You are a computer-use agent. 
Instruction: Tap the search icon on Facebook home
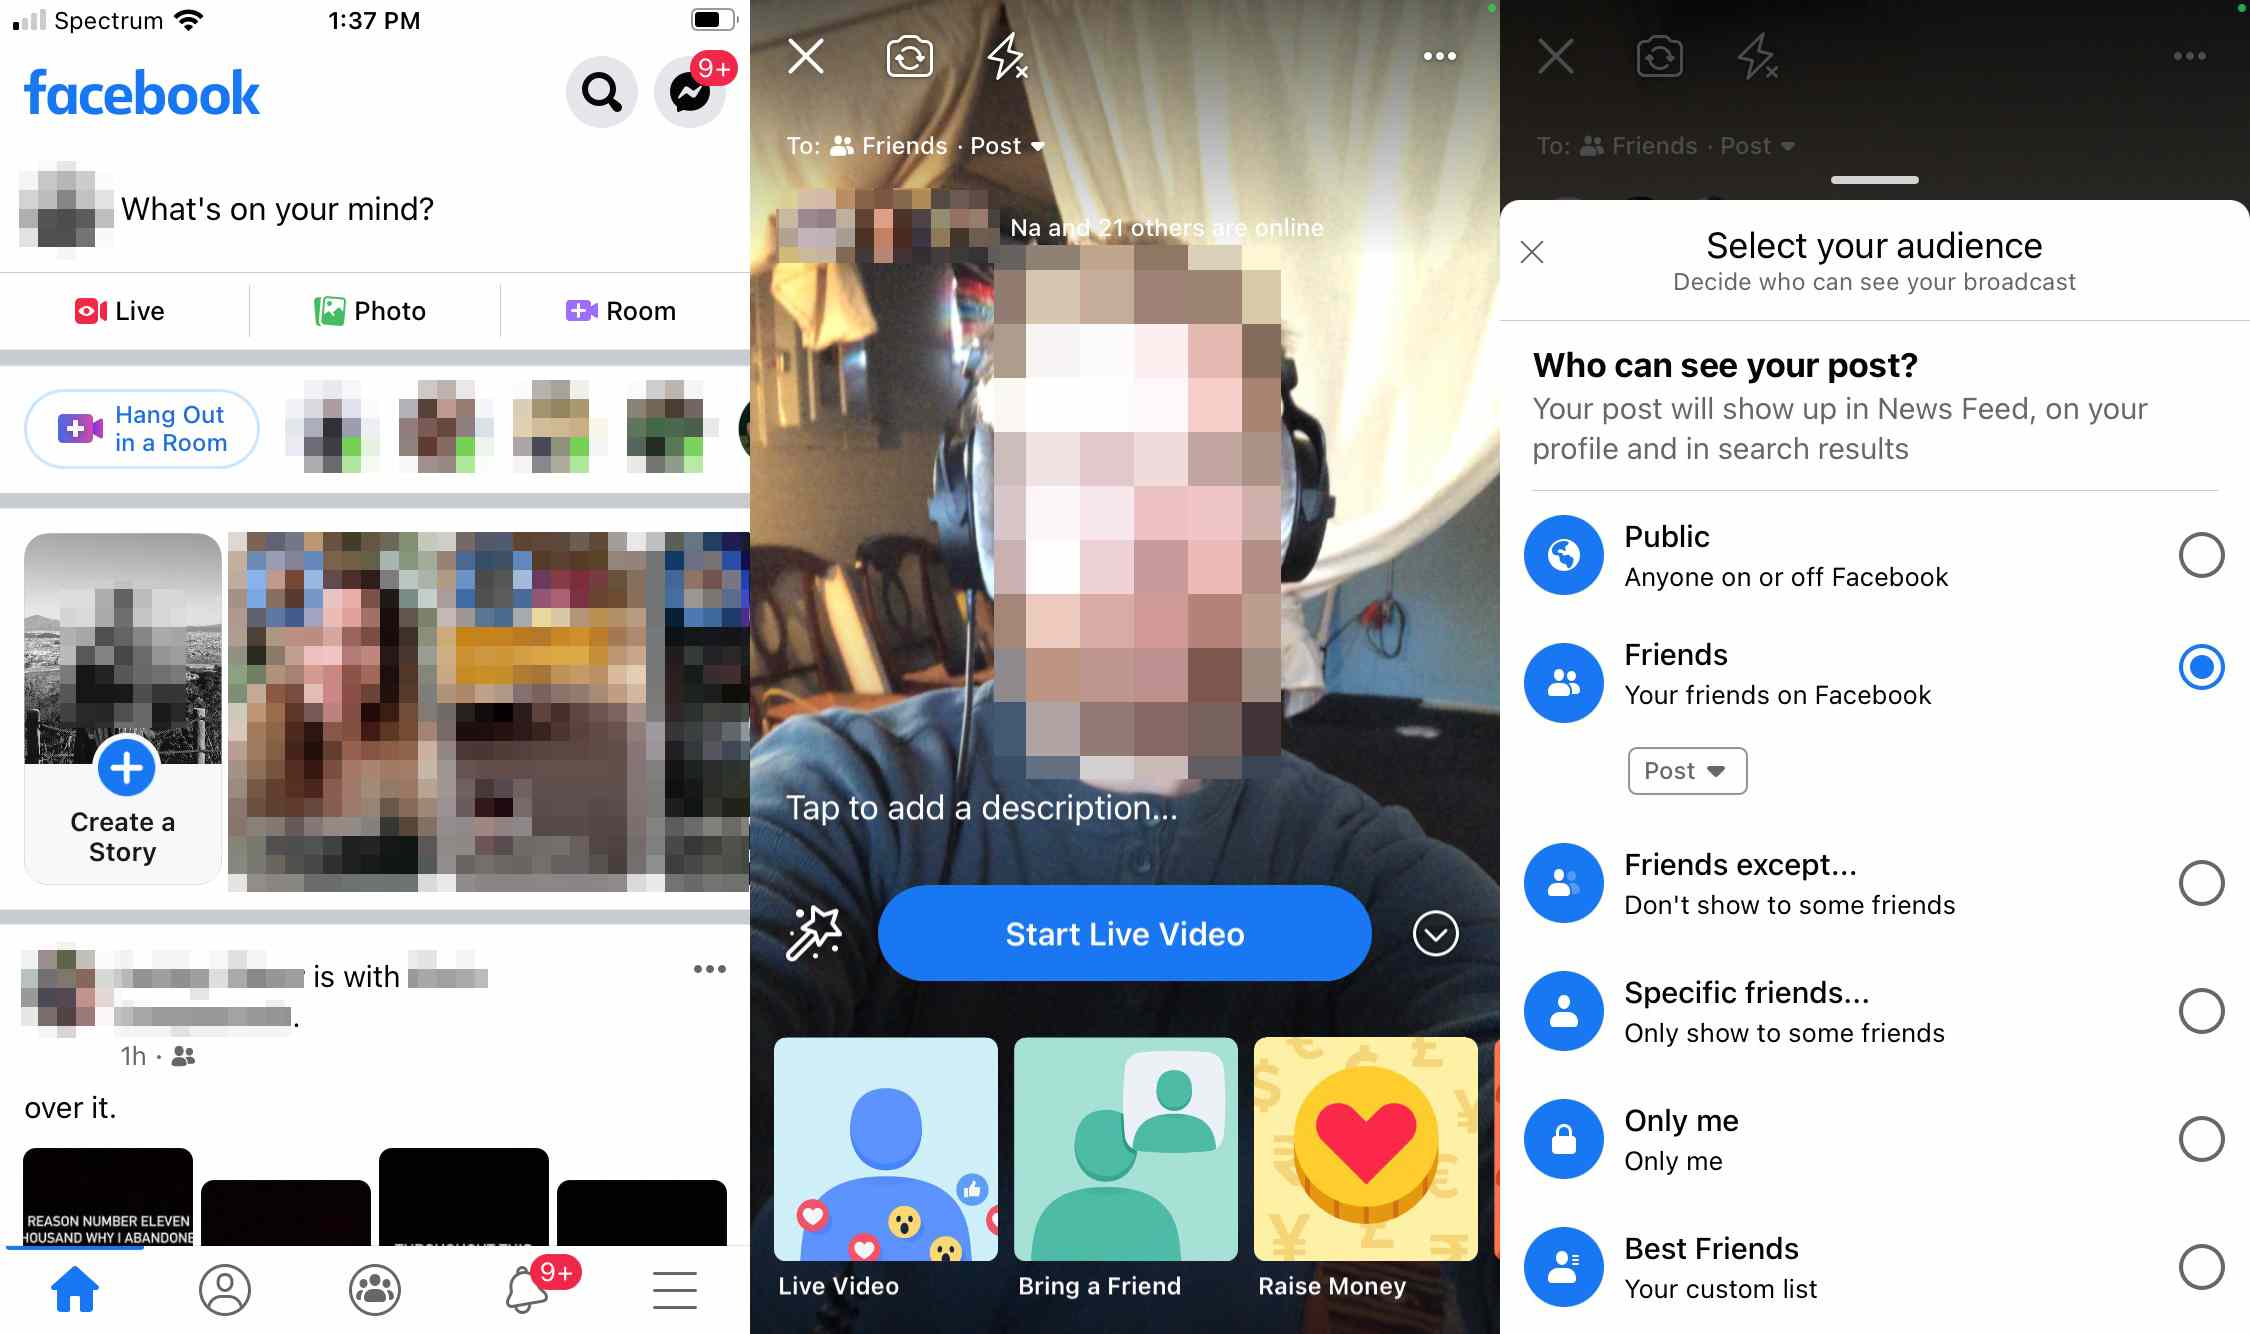point(600,91)
